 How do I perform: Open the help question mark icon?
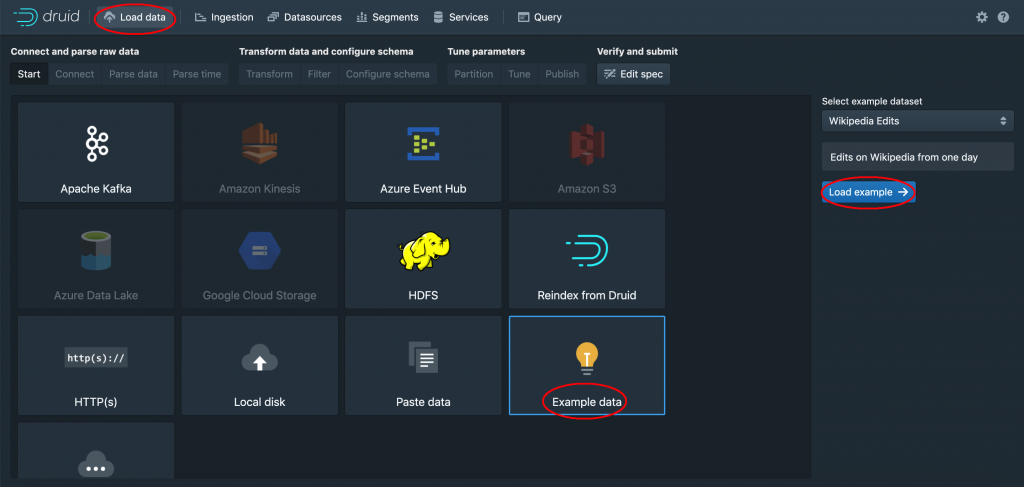(x=1003, y=17)
